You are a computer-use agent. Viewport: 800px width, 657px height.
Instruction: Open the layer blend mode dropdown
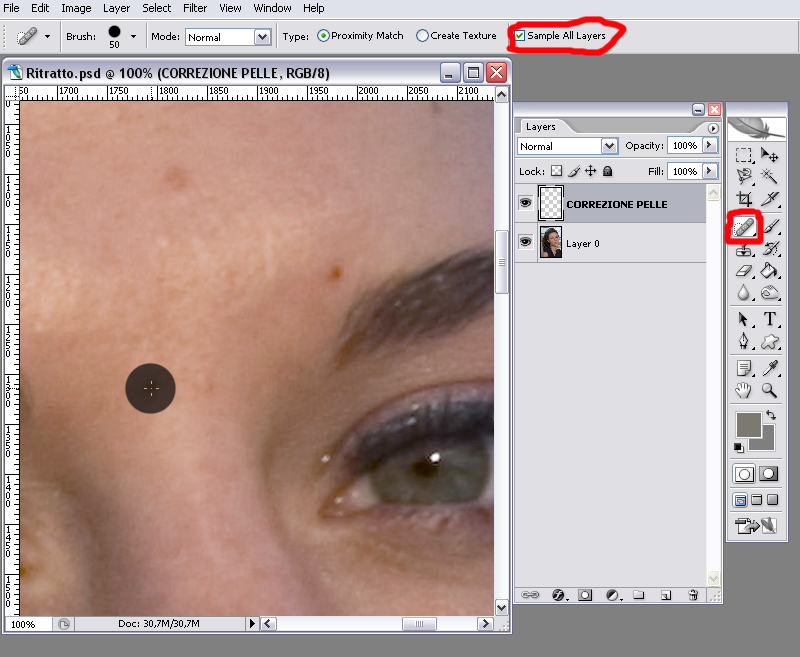pos(609,146)
